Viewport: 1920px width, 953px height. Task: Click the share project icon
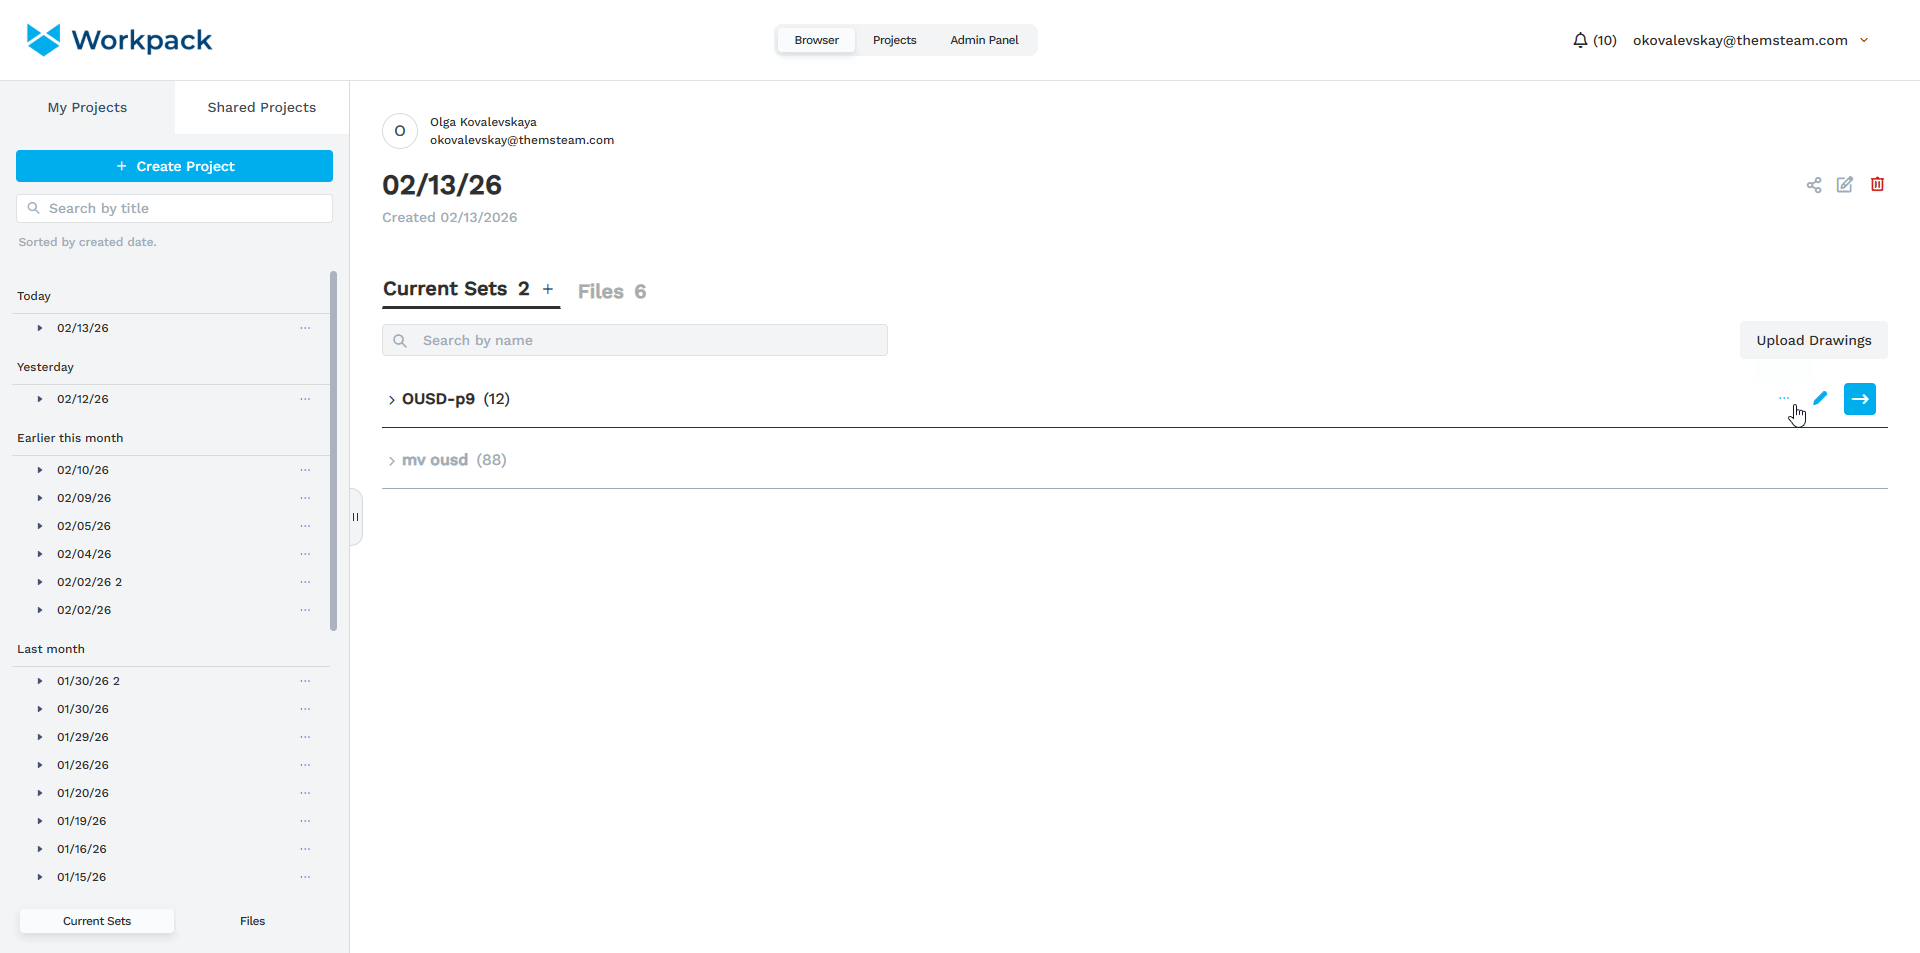1813,185
